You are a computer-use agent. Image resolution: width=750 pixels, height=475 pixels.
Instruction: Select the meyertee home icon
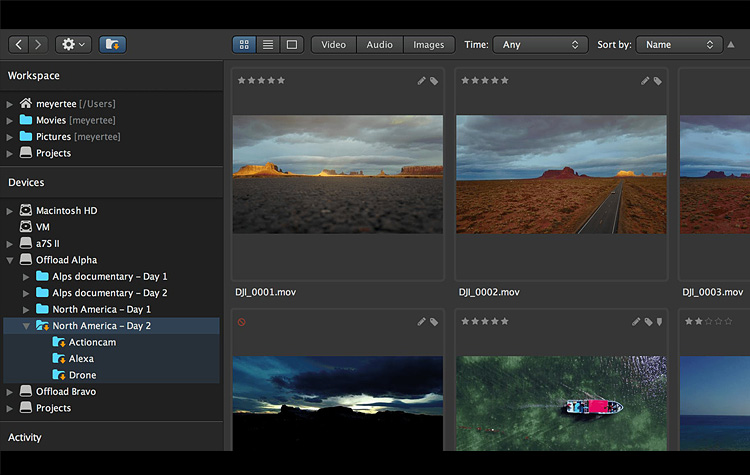coord(26,103)
